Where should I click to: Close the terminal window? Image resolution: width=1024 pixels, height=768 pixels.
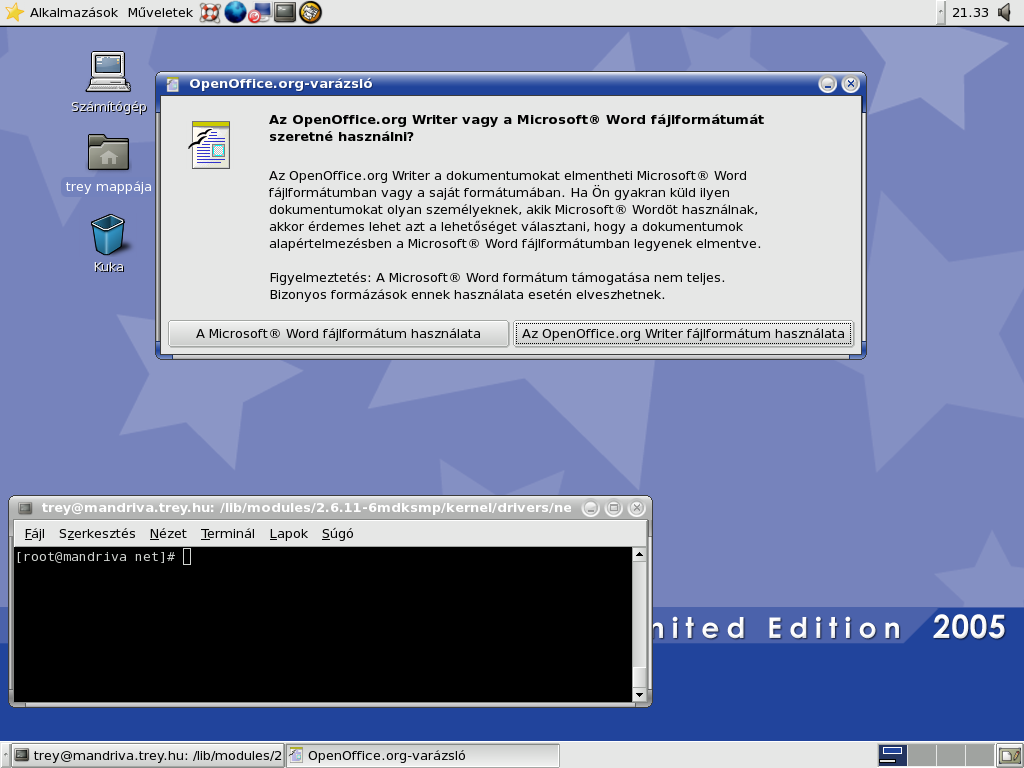coord(636,508)
